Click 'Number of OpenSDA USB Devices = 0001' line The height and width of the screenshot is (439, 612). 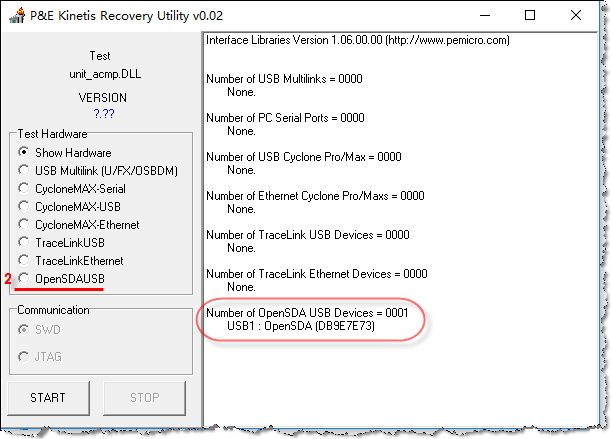pos(307,313)
